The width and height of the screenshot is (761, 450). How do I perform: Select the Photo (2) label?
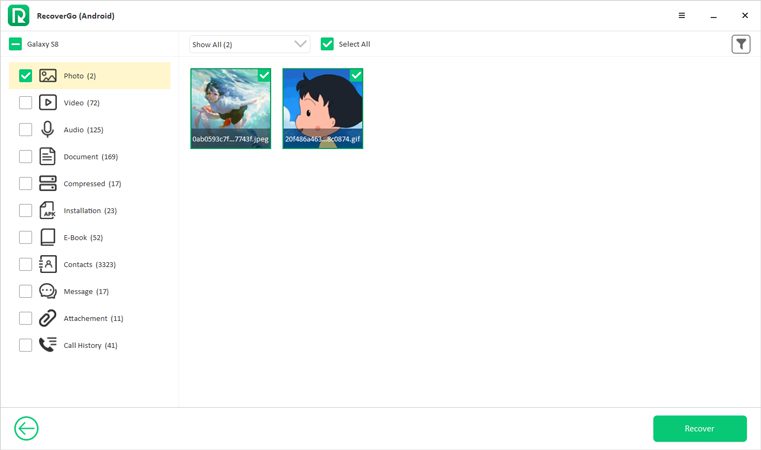coord(80,76)
